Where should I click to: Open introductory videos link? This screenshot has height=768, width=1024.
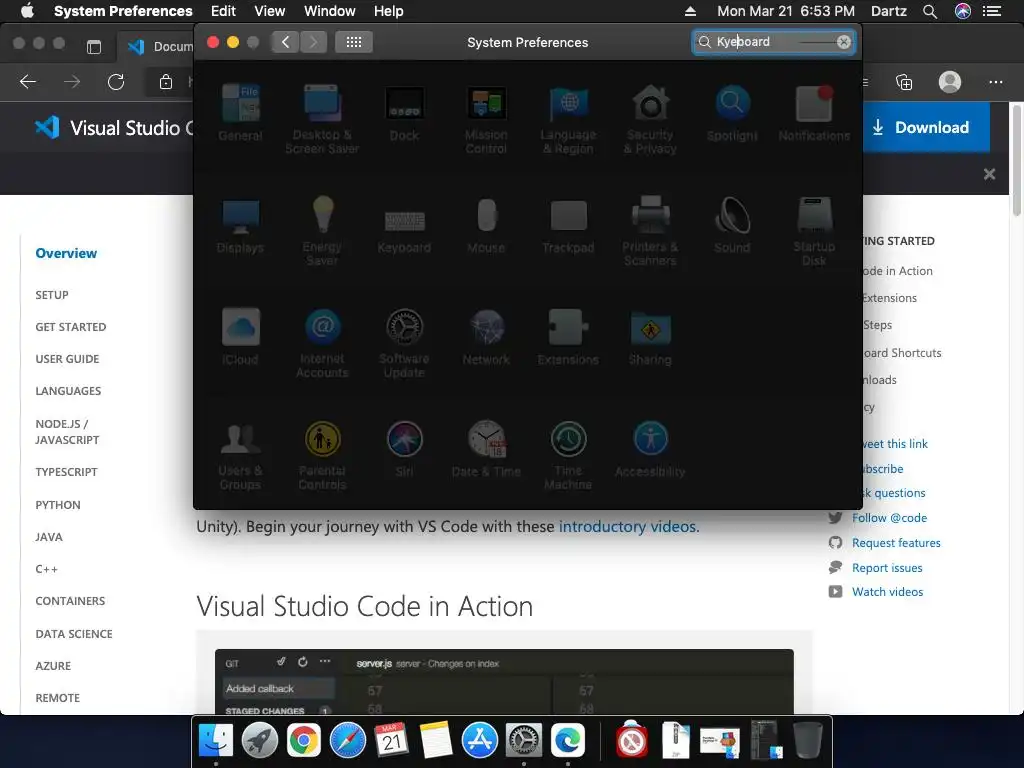629,526
